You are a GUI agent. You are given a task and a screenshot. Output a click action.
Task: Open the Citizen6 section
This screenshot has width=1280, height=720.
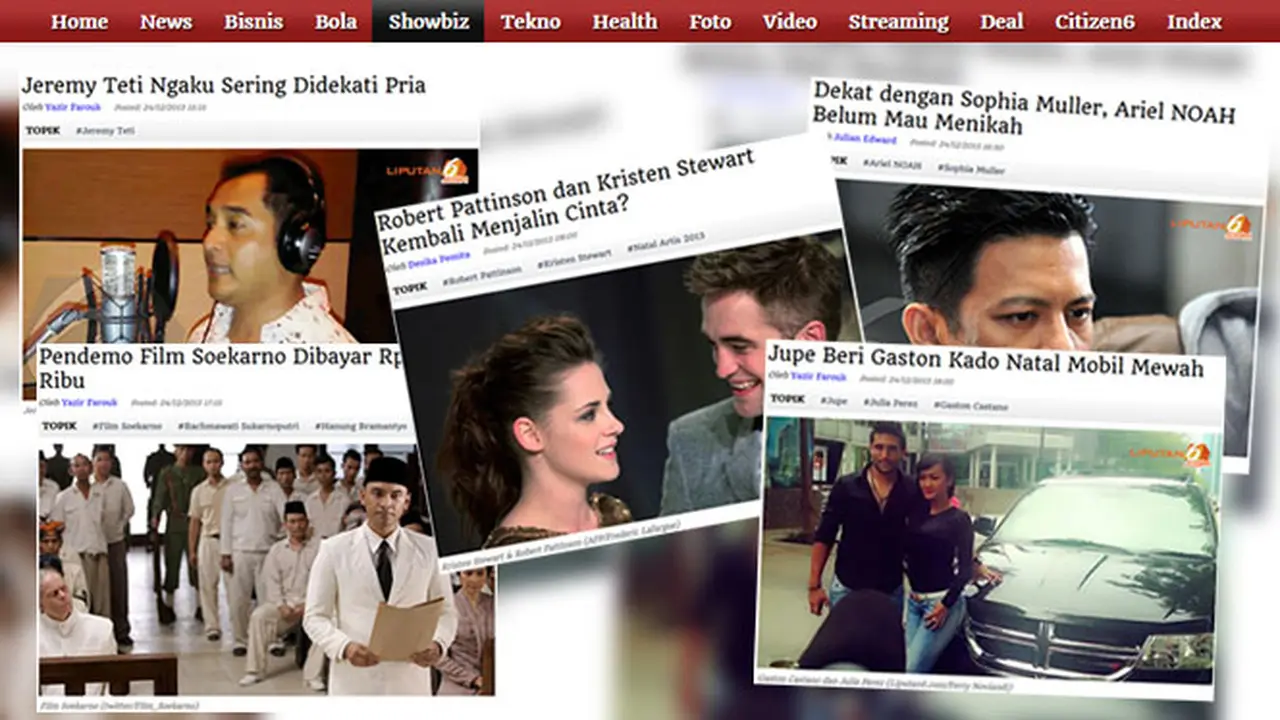click(x=1094, y=21)
